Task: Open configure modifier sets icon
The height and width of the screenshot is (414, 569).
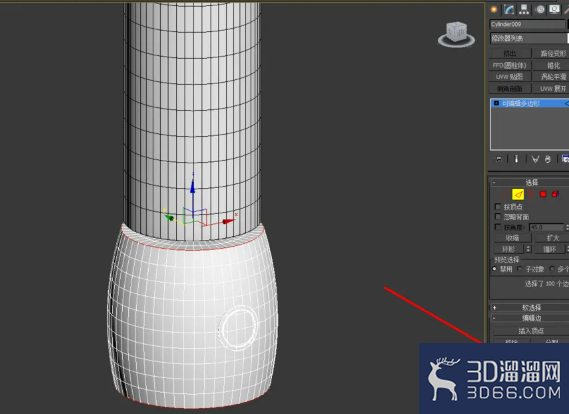Action: tap(565, 159)
